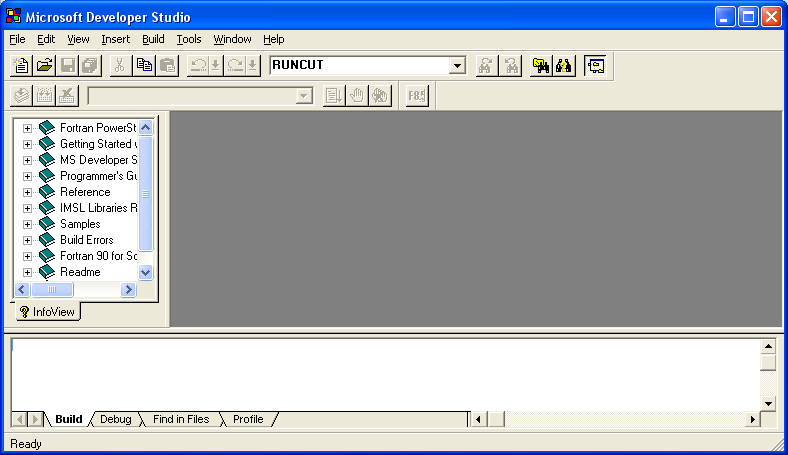788x455 pixels.
Task: Click the Find Next binoculars icon
Action: [486, 65]
